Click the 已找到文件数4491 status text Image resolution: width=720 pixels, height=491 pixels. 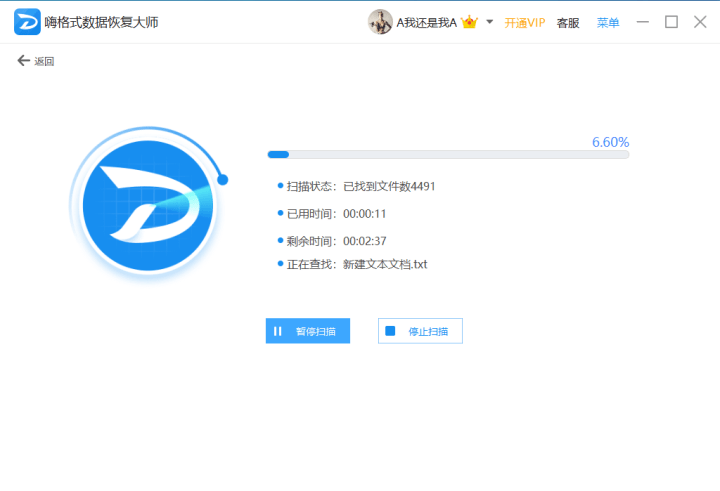[x=389, y=186]
